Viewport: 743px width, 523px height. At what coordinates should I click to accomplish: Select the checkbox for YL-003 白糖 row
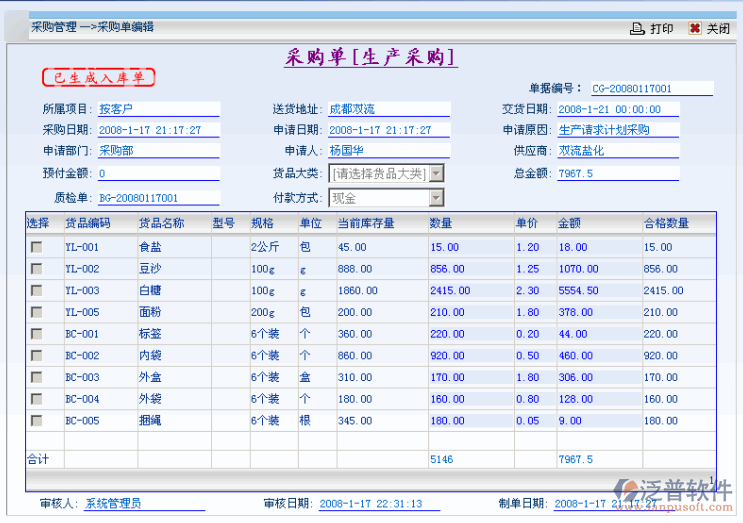pos(36,291)
